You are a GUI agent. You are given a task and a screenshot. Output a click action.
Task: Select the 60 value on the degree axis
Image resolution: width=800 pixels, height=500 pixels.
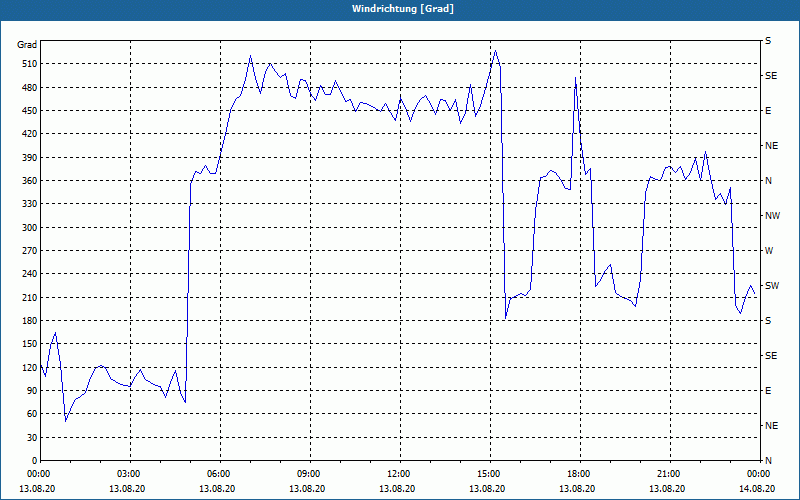pyautogui.click(x=32, y=414)
